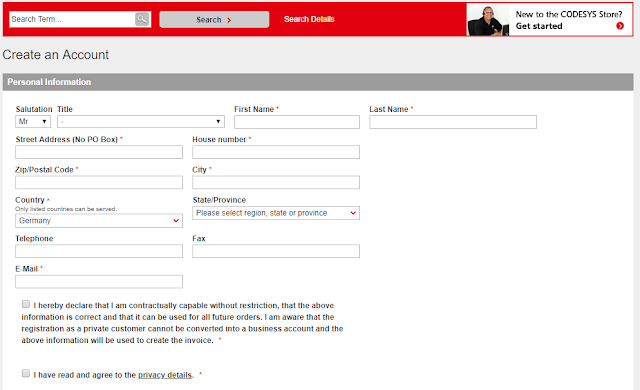Viewport: 640px width, 390px height.
Task: Click the Create an Account heading
Action: [56, 55]
